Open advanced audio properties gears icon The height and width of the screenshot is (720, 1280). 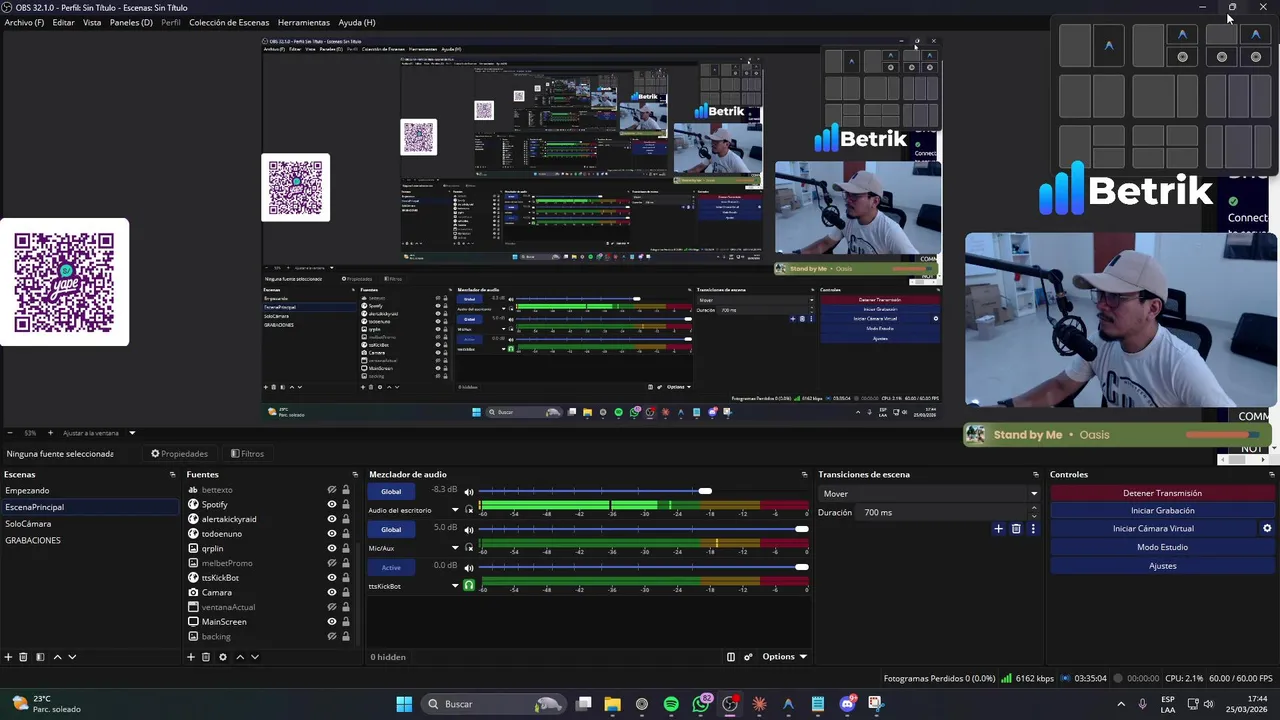pos(748,657)
